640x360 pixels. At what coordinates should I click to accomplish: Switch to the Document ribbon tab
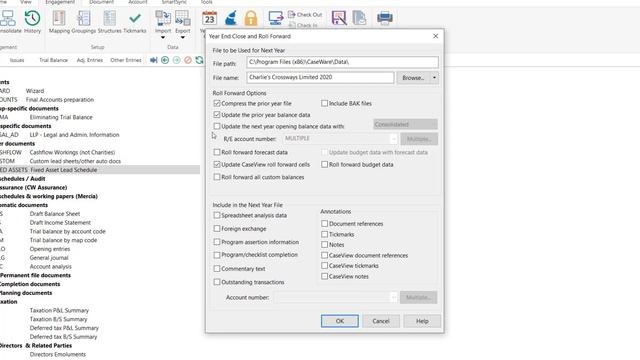[x=102, y=2]
